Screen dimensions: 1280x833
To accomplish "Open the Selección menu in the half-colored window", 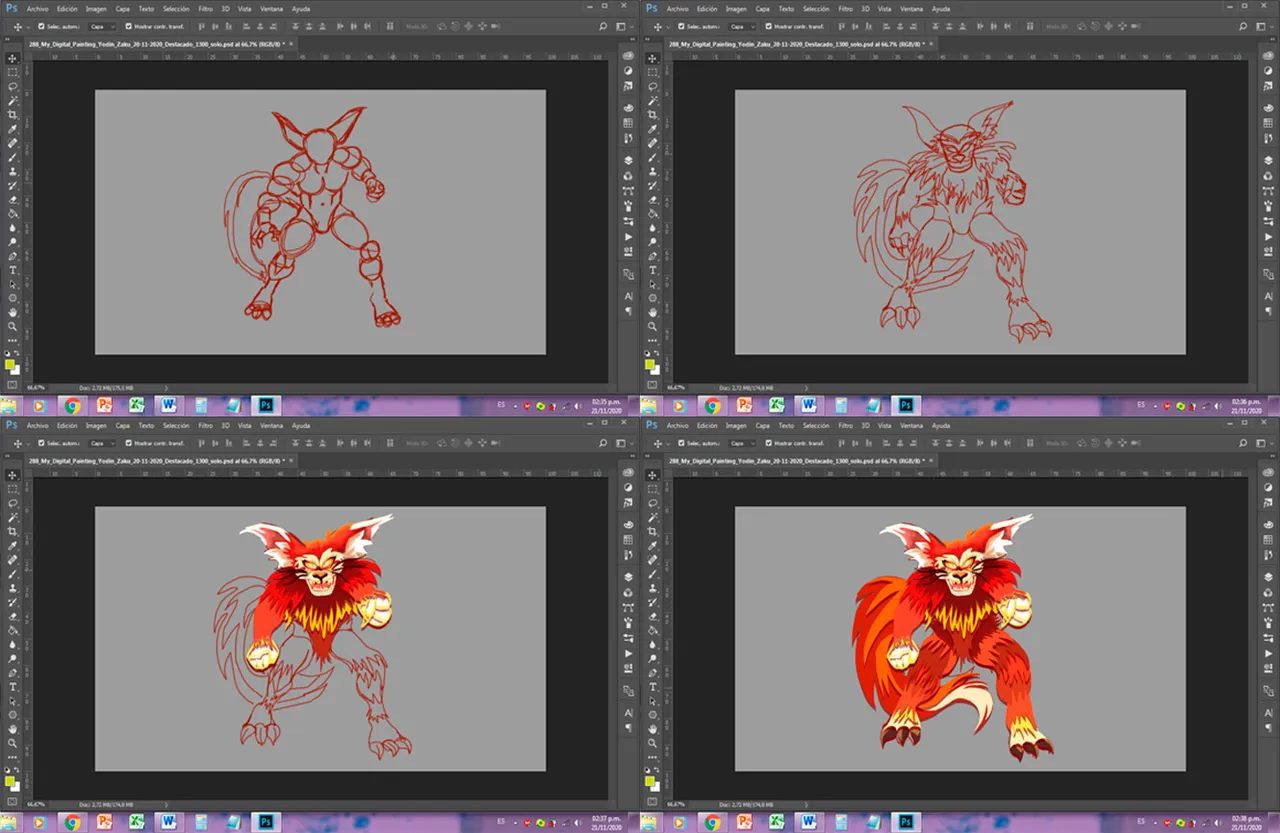I will point(176,426).
